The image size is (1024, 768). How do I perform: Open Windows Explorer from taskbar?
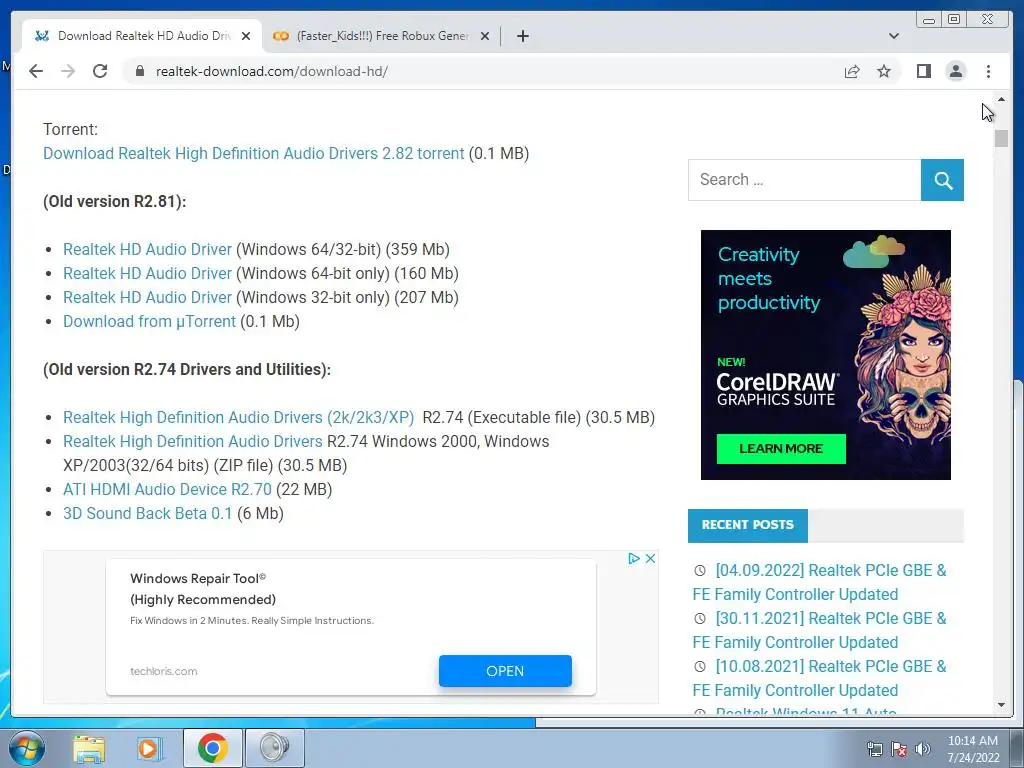[x=89, y=748]
